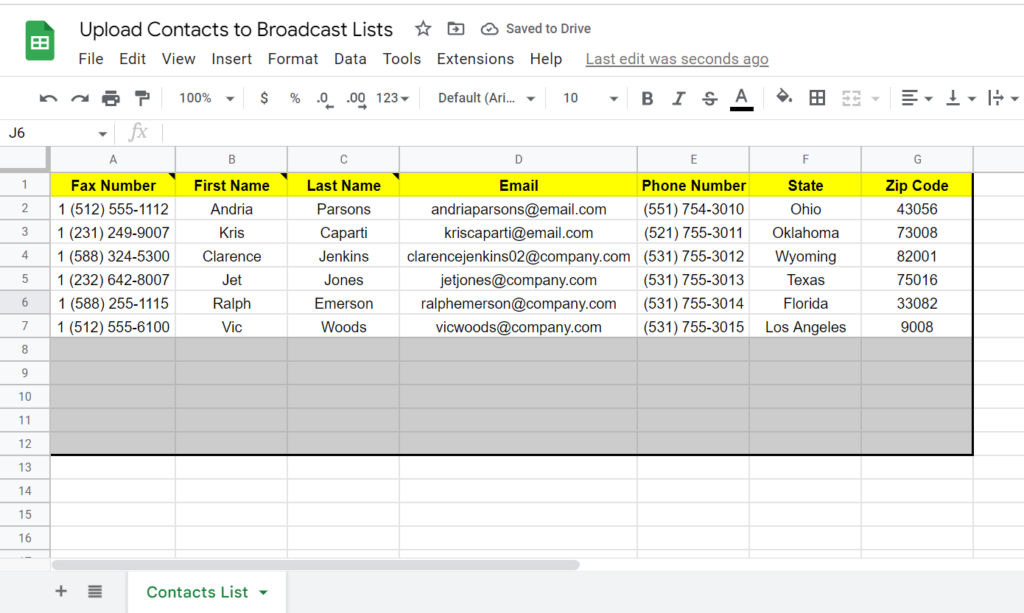
Task: Open the Help menu
Action: [546, 59]
